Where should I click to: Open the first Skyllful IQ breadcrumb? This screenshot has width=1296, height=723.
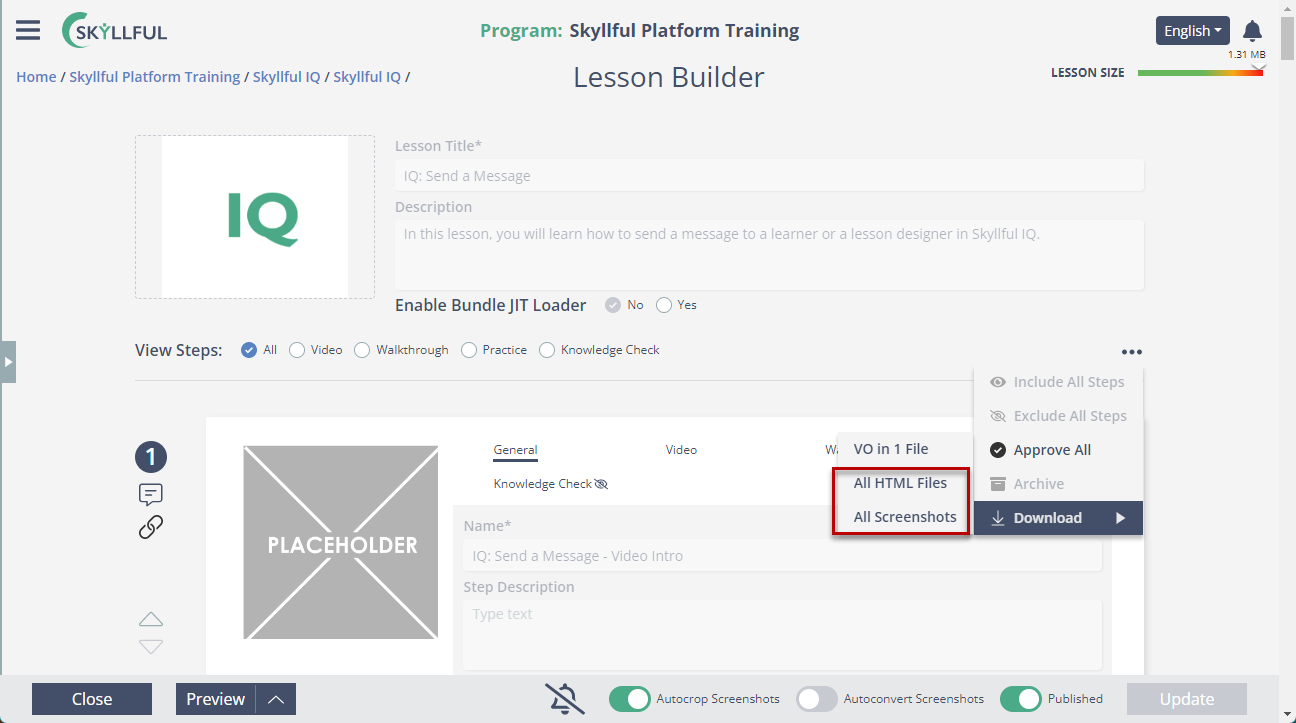click(287, 77)
